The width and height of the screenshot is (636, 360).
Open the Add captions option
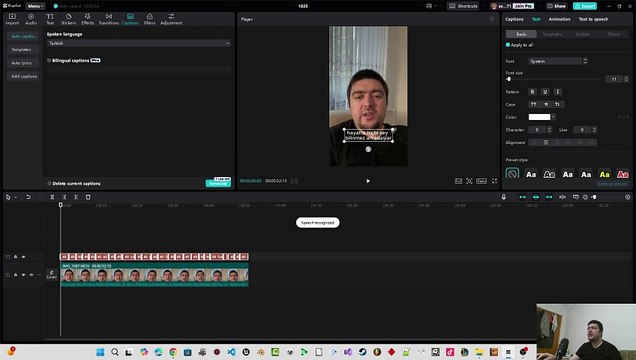click(23, 76)
